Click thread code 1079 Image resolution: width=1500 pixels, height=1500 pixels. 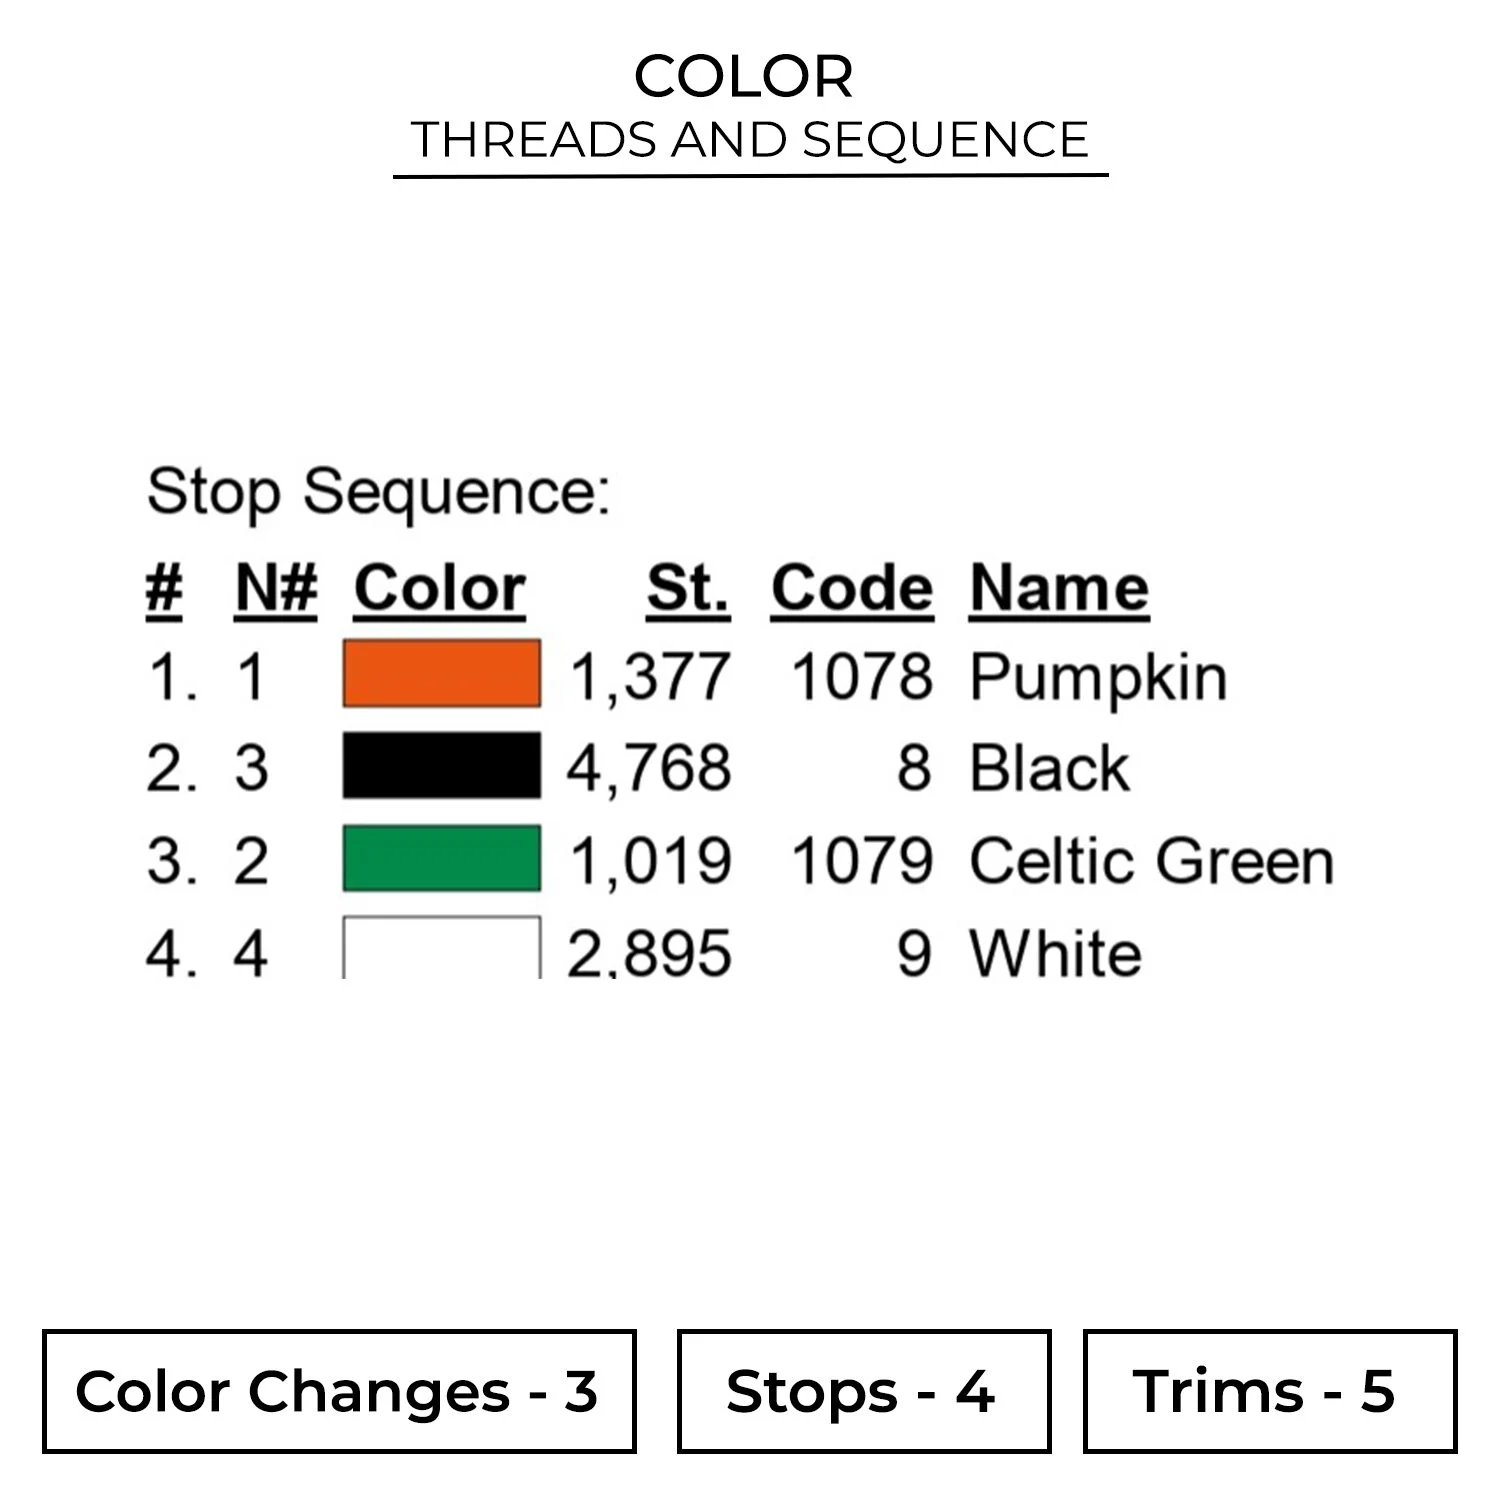861,860
